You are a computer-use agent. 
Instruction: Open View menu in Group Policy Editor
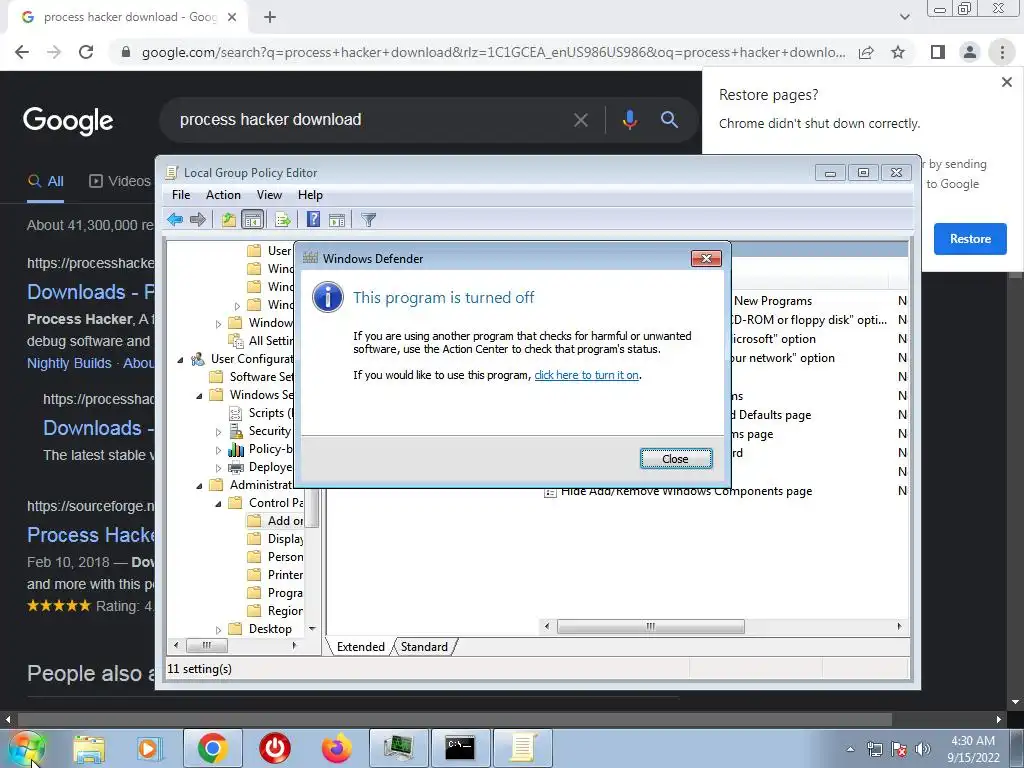pyautogui.click(x=269, y=195)
